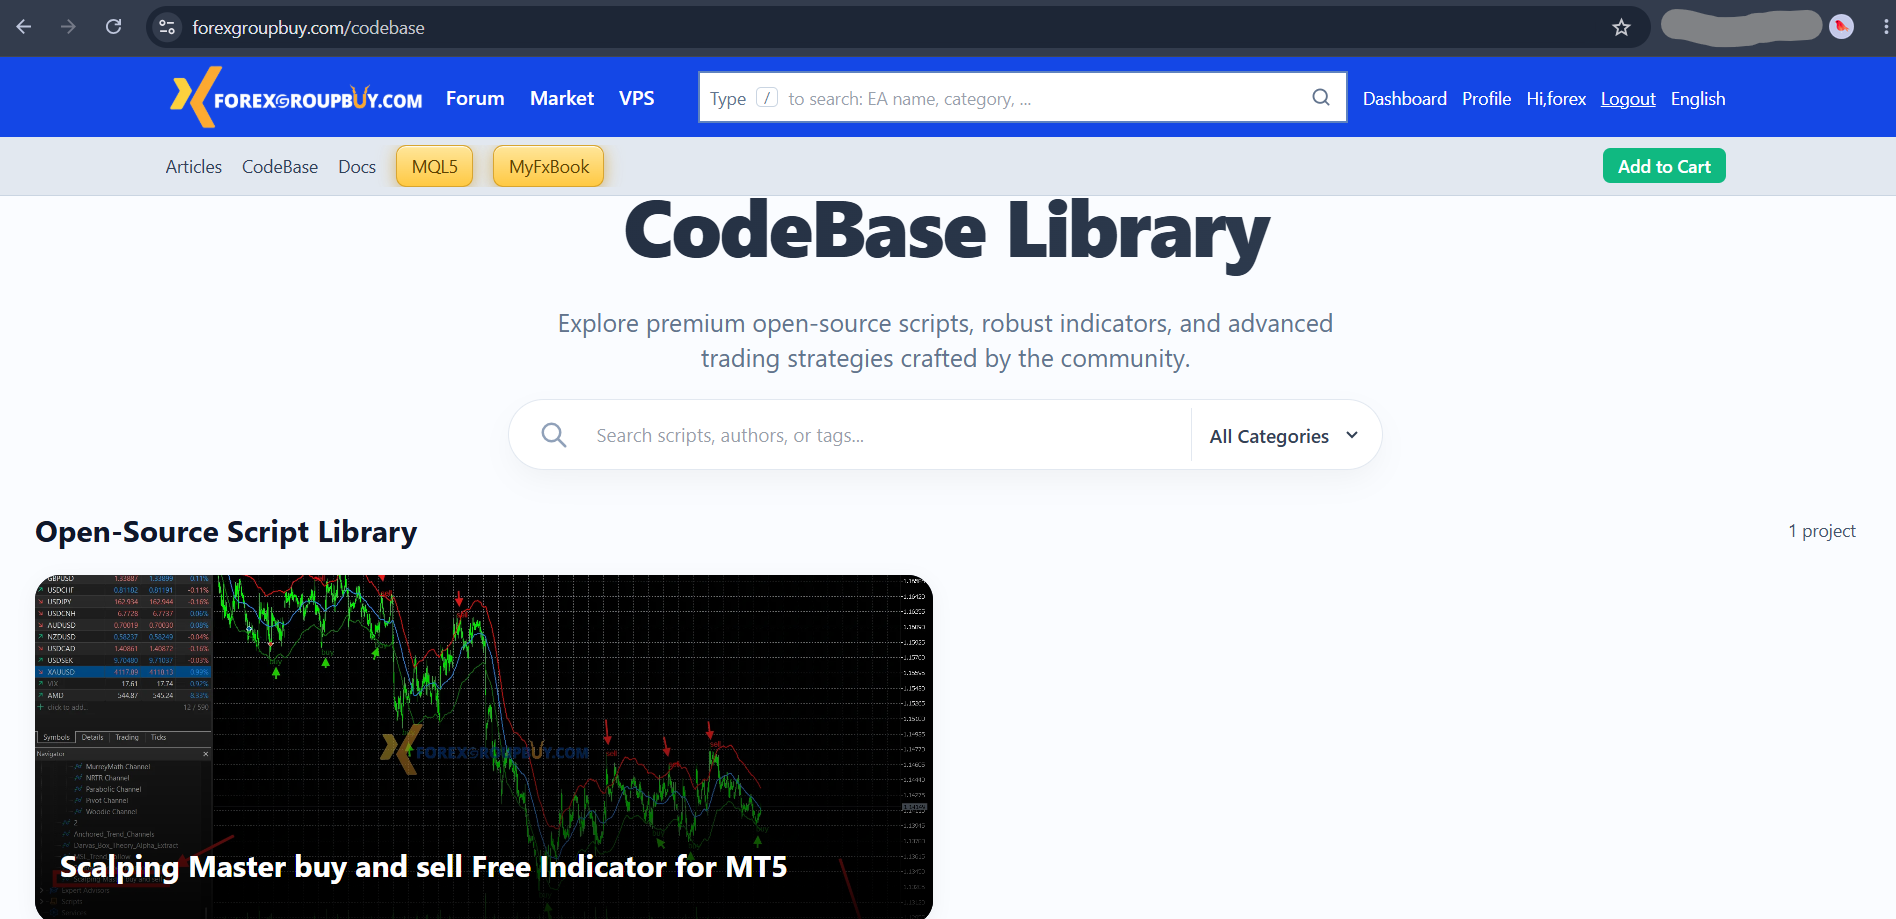Go forward in browser history

68,27
